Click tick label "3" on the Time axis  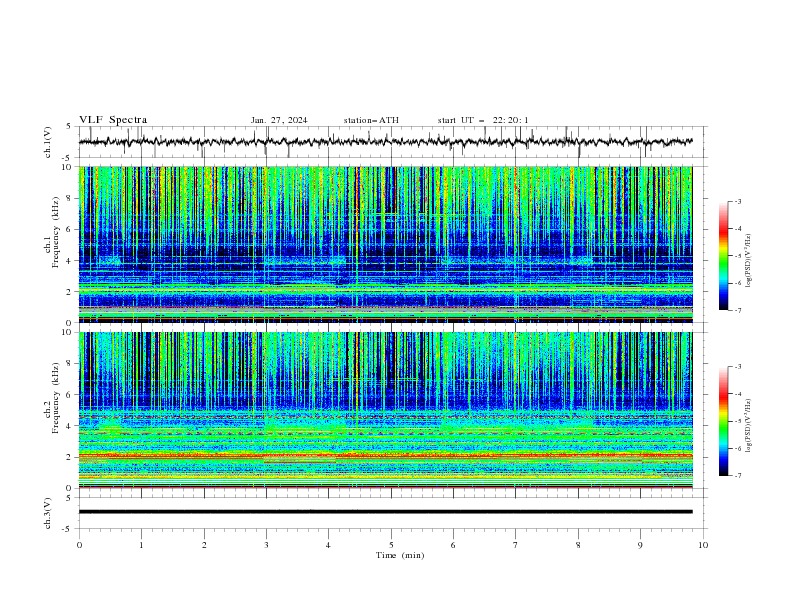click(266, 545)
